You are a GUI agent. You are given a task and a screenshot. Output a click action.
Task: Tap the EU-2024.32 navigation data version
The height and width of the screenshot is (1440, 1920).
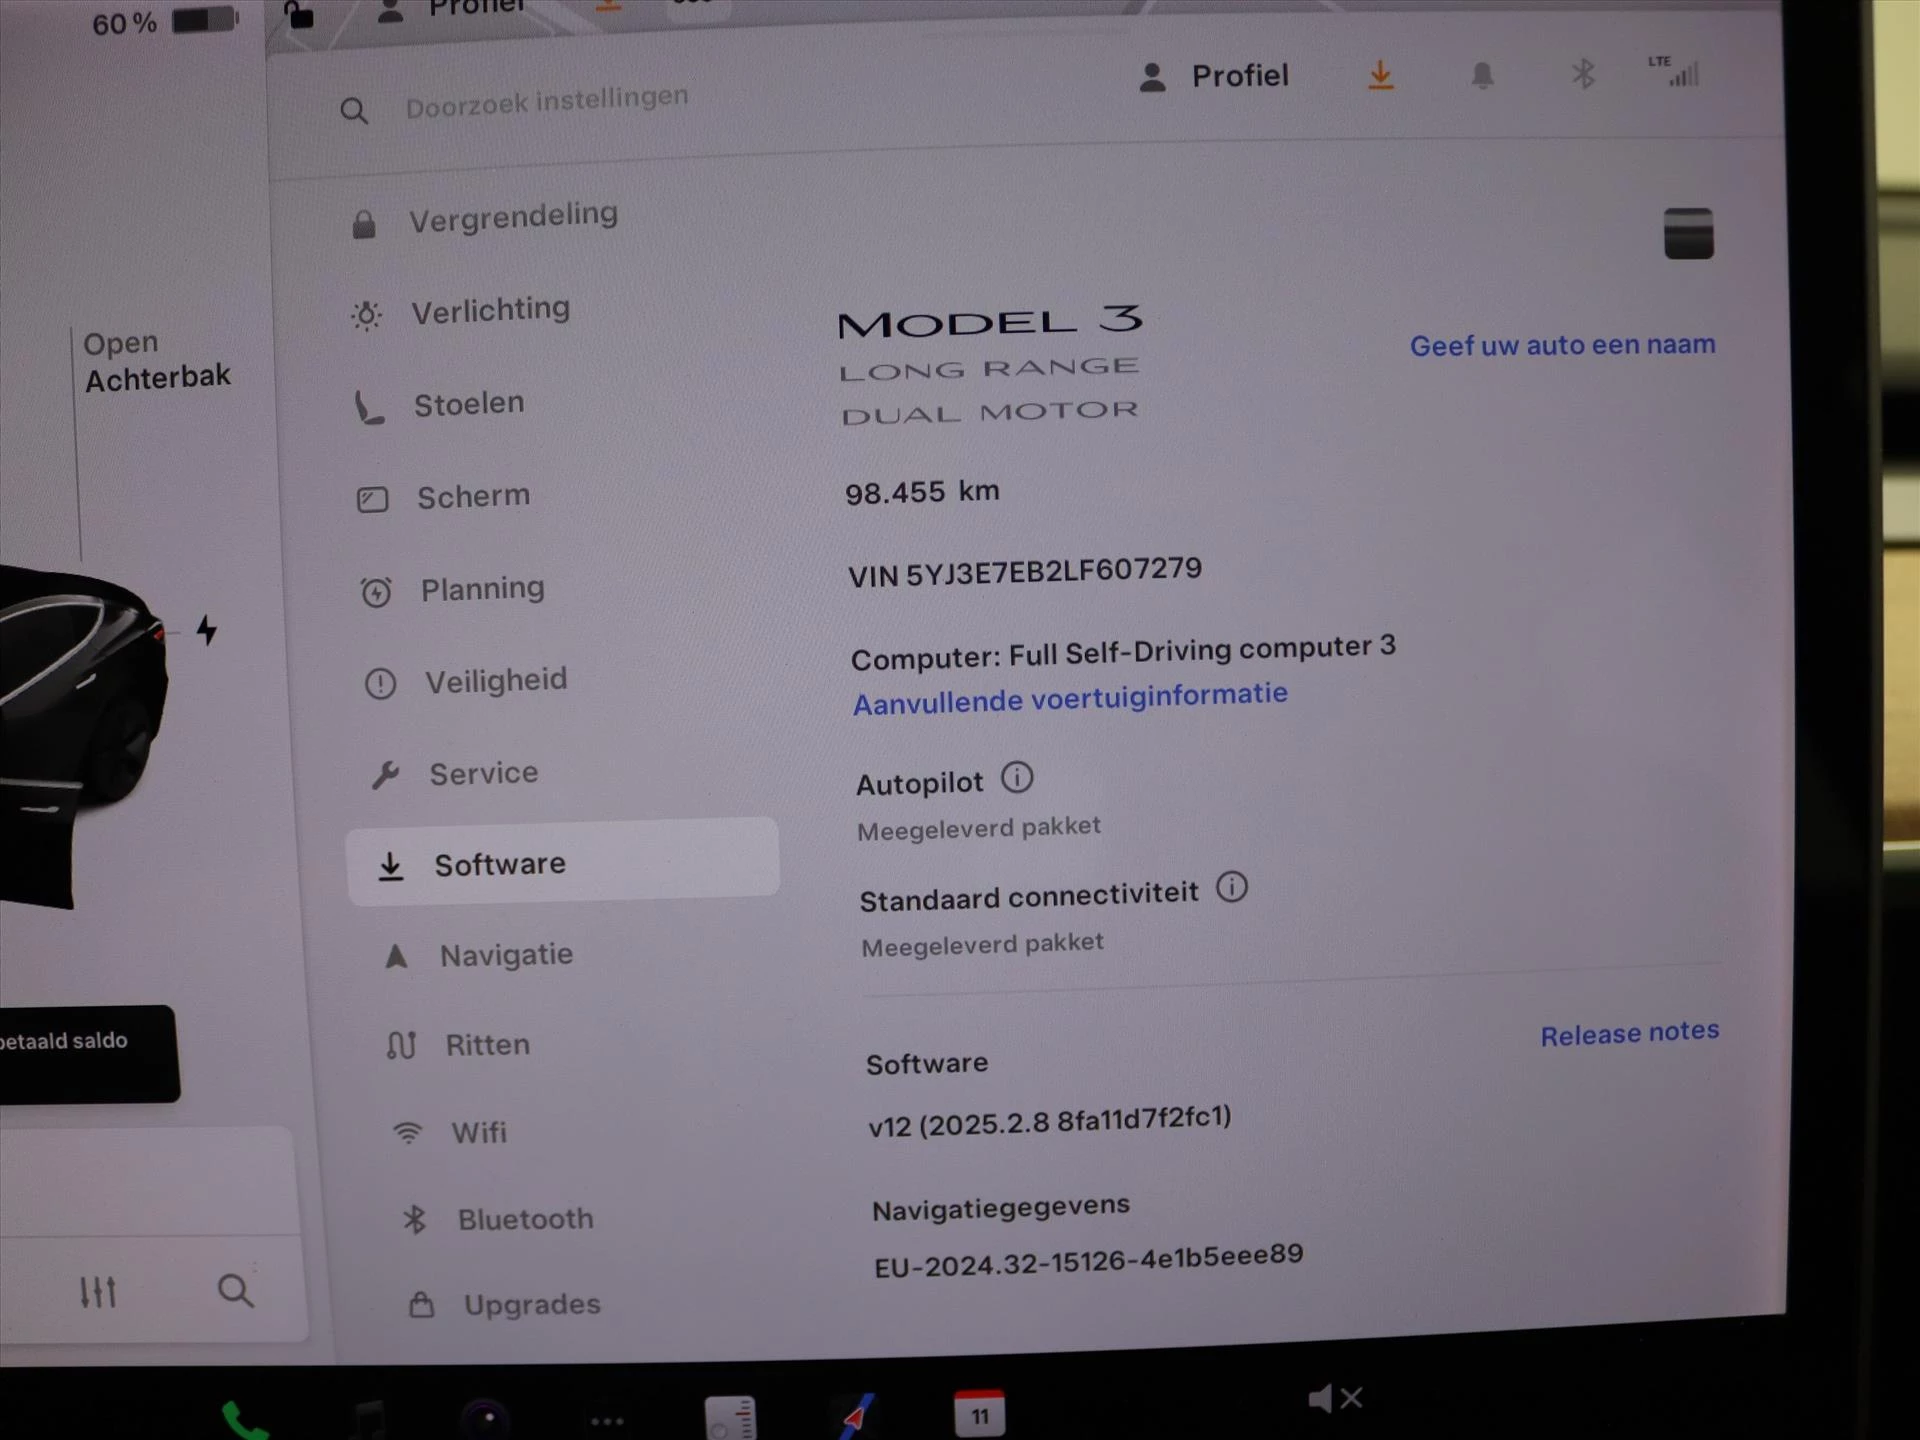tap(1089, 1261)
